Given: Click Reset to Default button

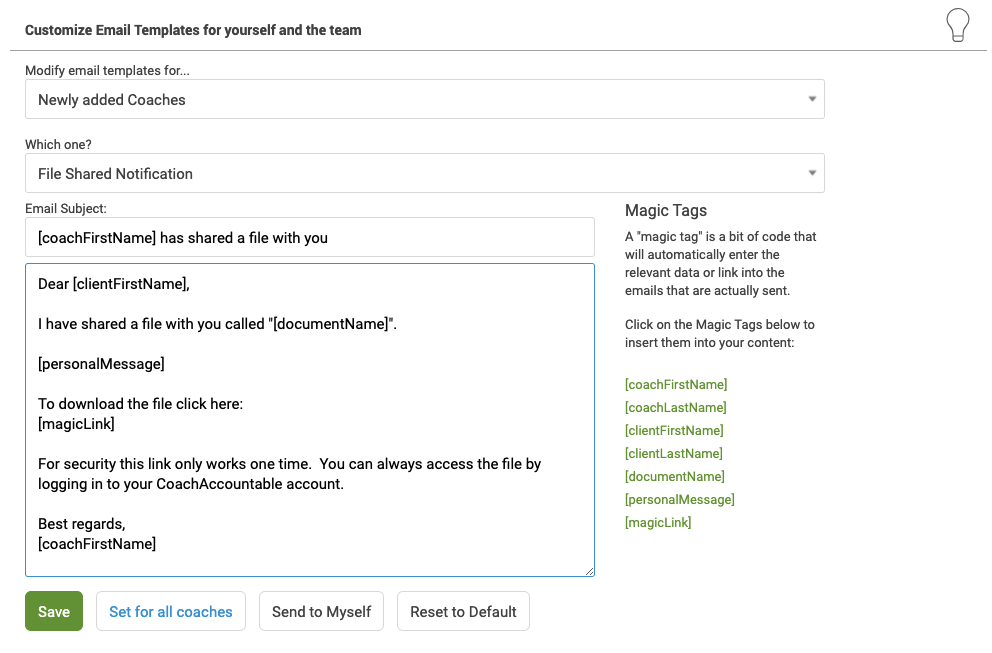Looking at the screenshot, I should pyautogui.click(x=463, y=612).
